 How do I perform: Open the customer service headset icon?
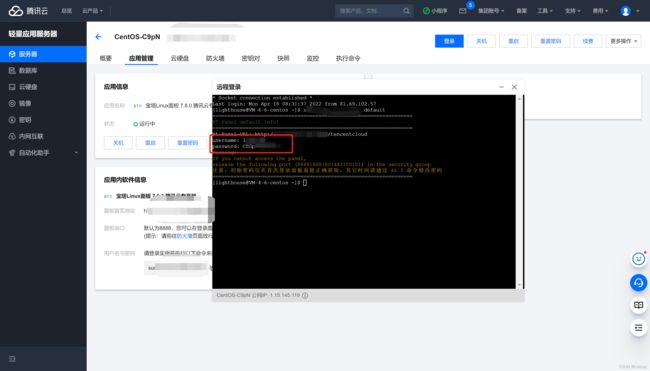click(x=638, y=283)
